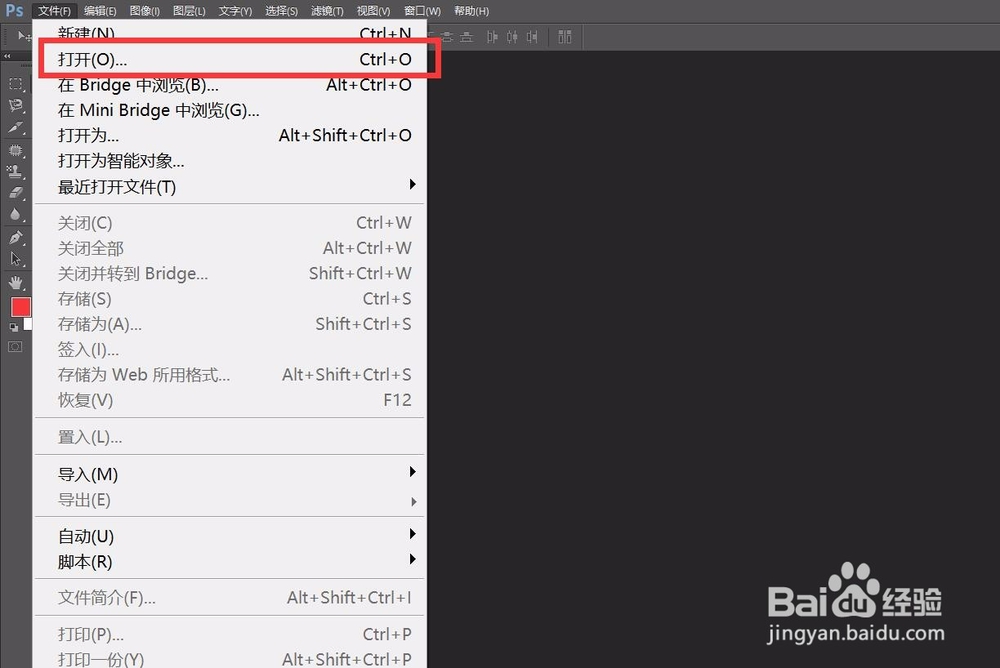Image resolution: width=1000 pixels, height=668 pixels.
Task: Open the 选择(S) menu
Action: (281, 11)
